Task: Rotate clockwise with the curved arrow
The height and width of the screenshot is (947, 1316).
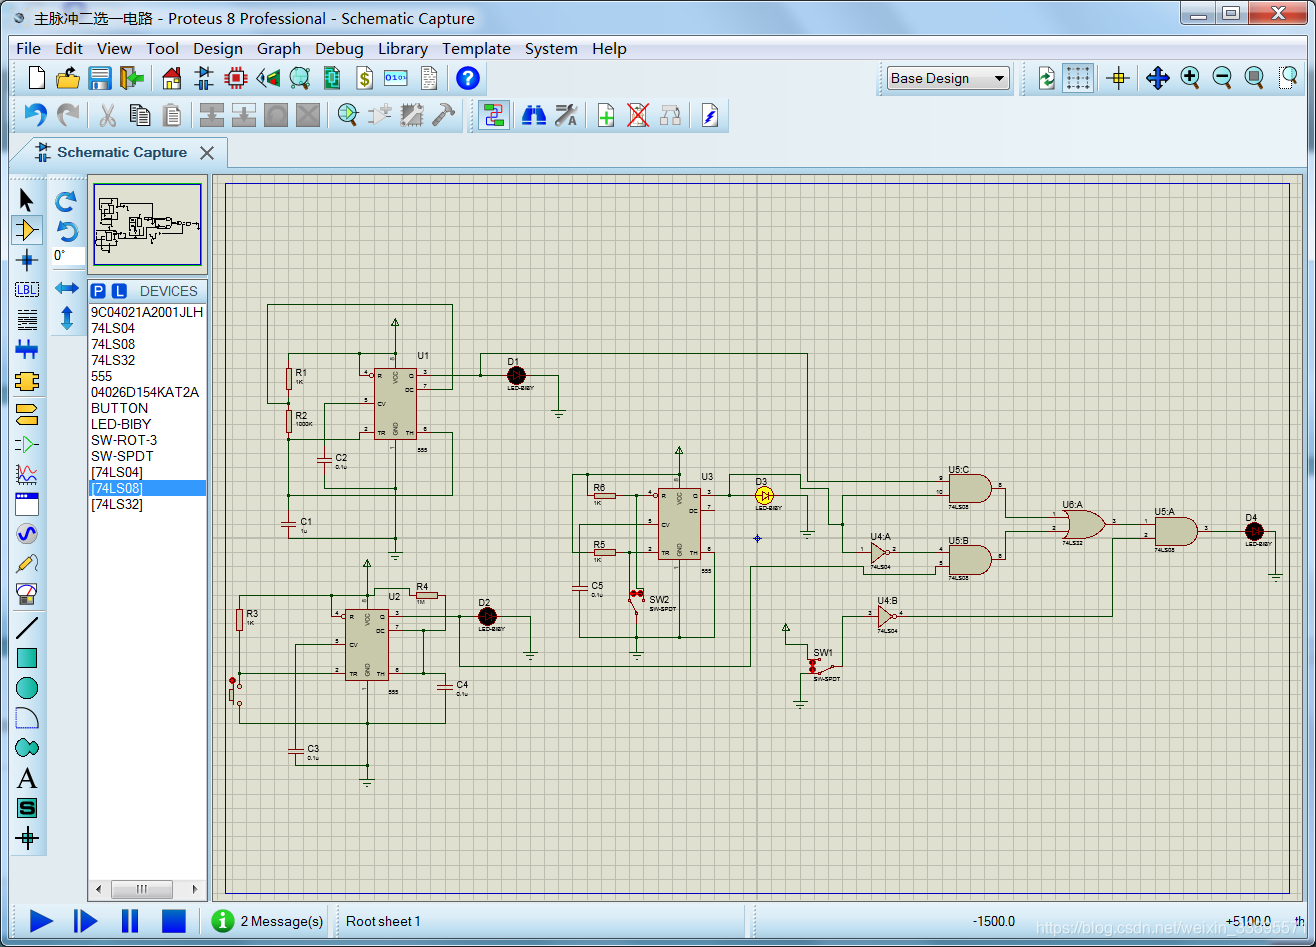Action: pyautogui.click(x=66, y=200)
